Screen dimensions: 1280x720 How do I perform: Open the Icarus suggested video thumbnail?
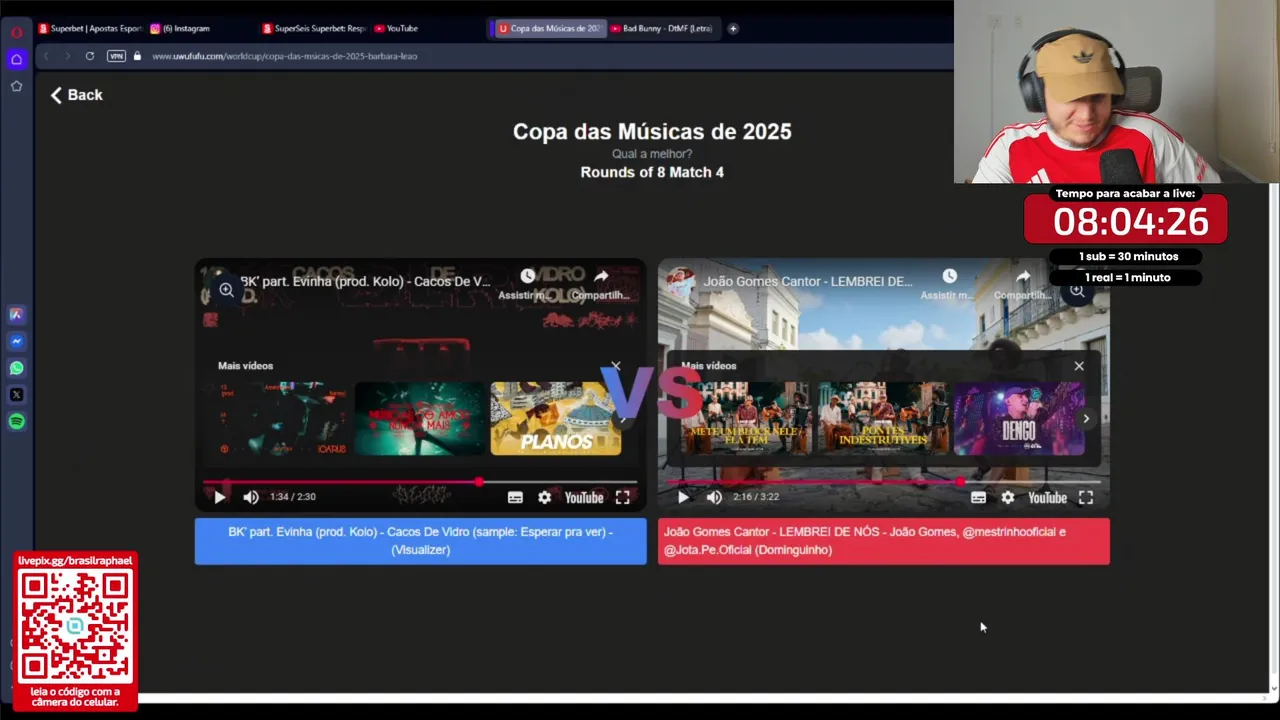283,418
